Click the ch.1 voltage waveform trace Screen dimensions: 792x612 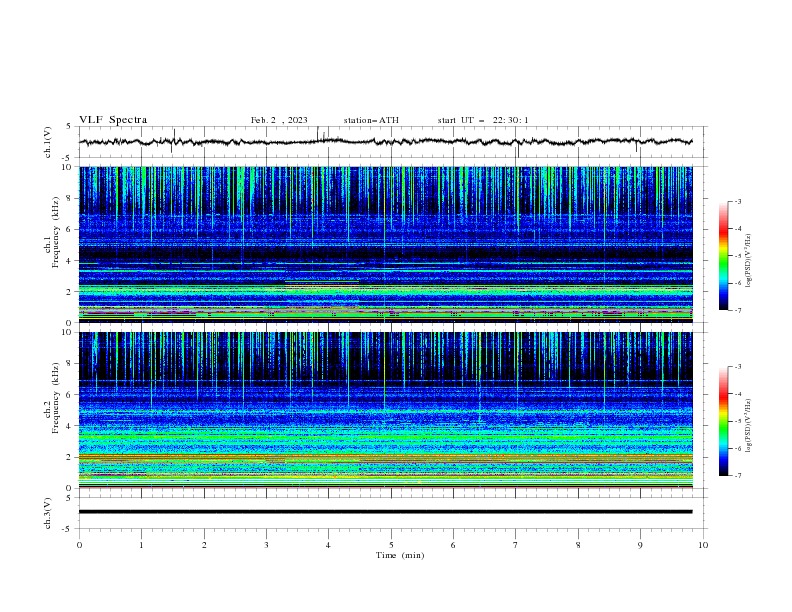tap(386, 142)
